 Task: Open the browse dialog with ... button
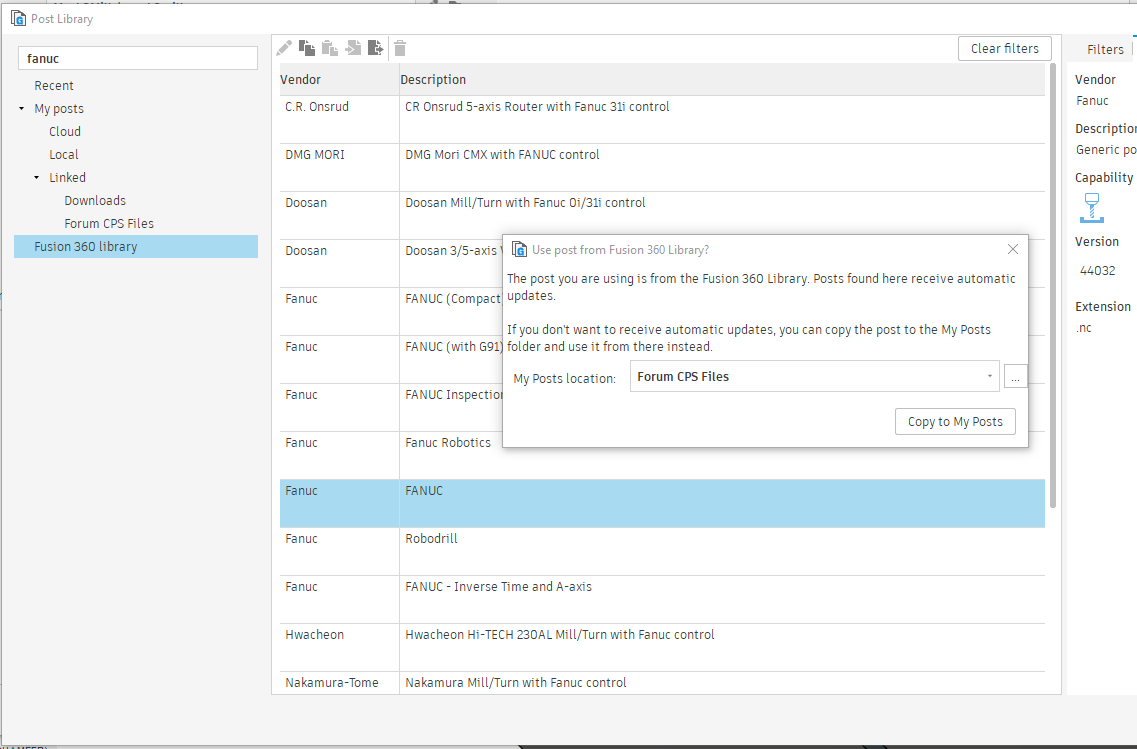coord(1015,376)
